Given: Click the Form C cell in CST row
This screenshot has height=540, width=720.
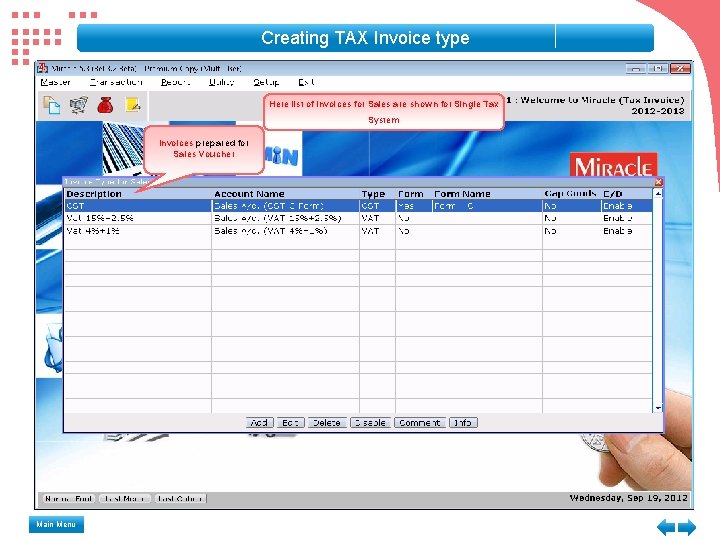Looking at the screenshot, I should tap(487, 206).
